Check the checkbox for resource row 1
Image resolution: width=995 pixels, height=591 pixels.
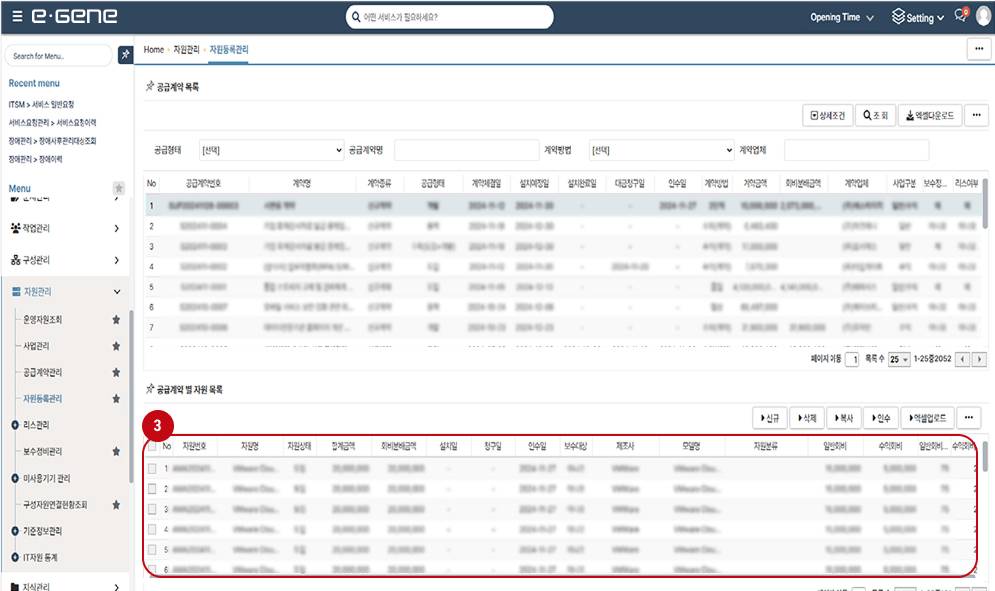[x=152, y=468]
